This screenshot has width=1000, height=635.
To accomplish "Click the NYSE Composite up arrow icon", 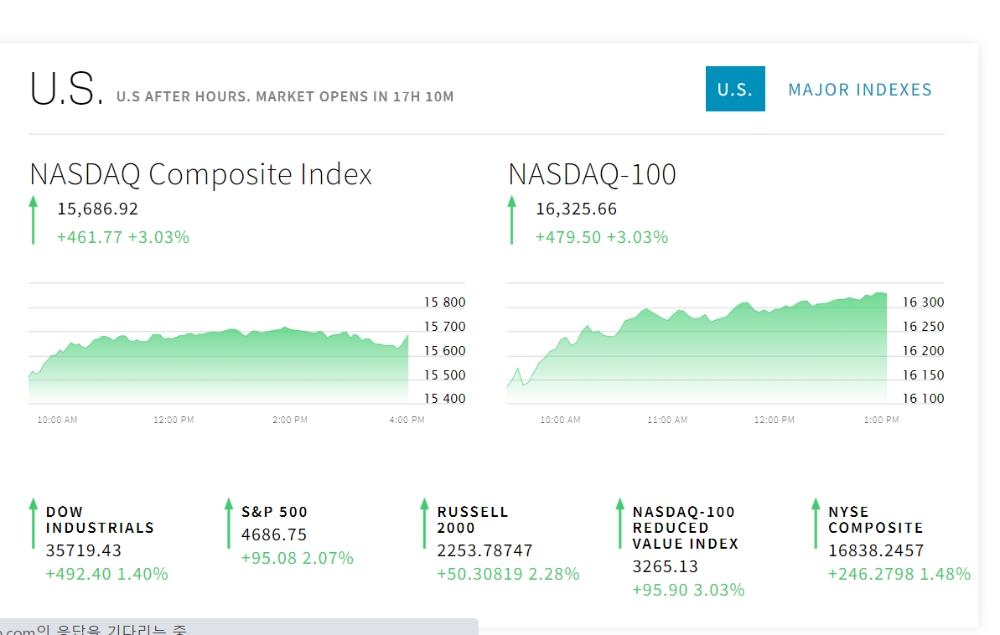I will pyautogui.click(x=815, y=523).
